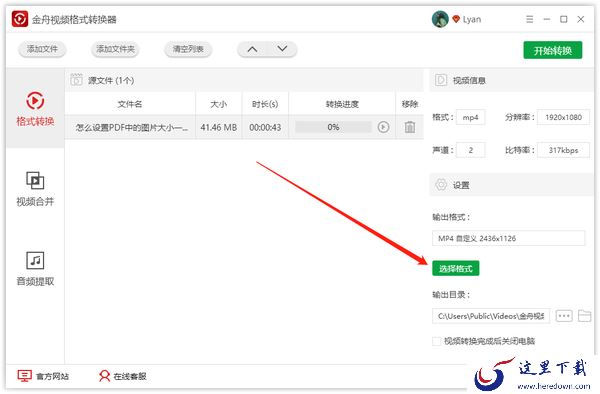This screenshot has width=600, height=394.
Task: Switch to 视频合并 sidebar tab
Action: (x=35, y=189)
